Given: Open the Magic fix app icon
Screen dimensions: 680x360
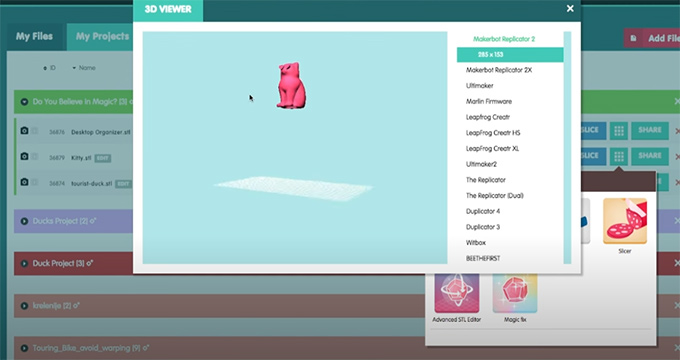Looking at the screenshot, I should [x=515, y=292].
